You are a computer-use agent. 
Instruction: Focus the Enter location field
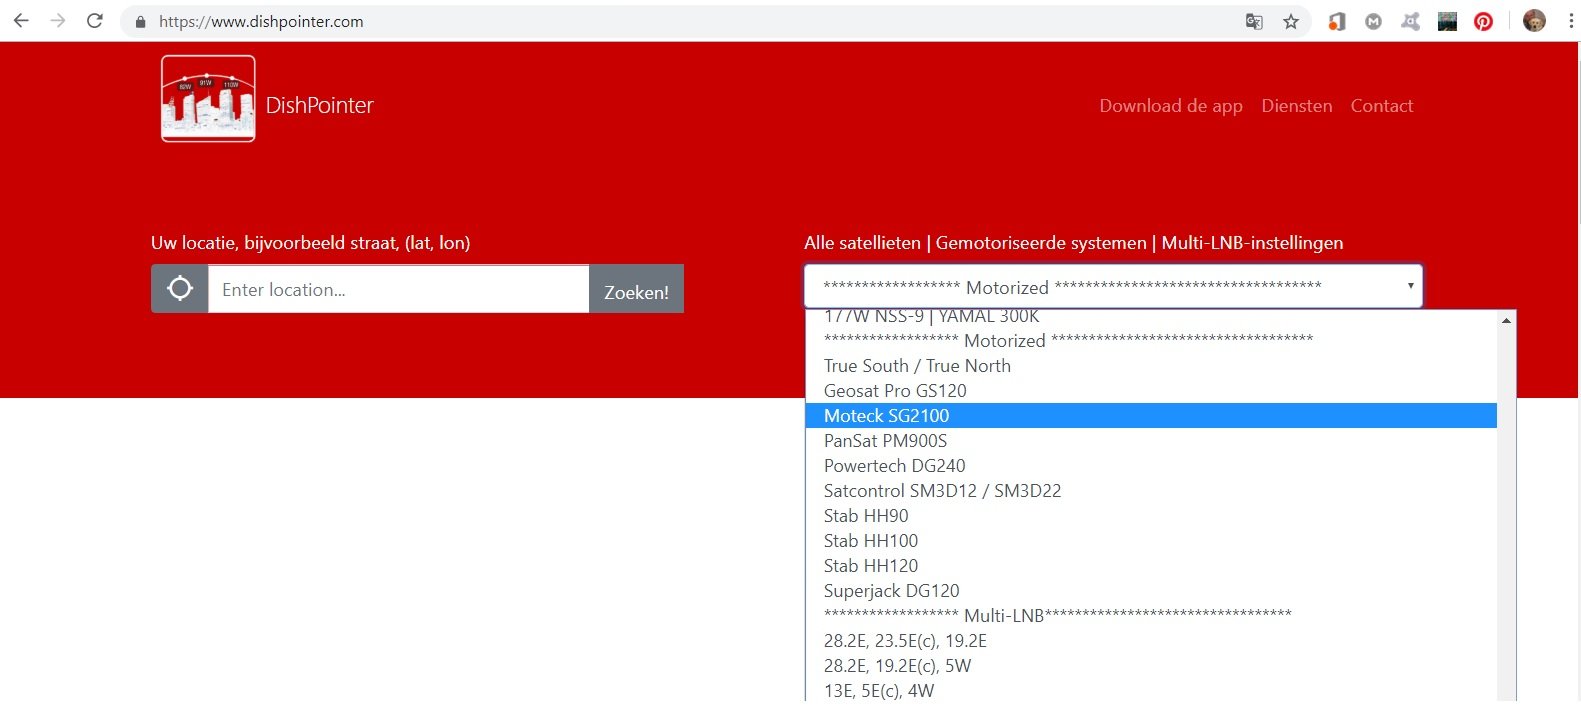(x=398, y=289)
